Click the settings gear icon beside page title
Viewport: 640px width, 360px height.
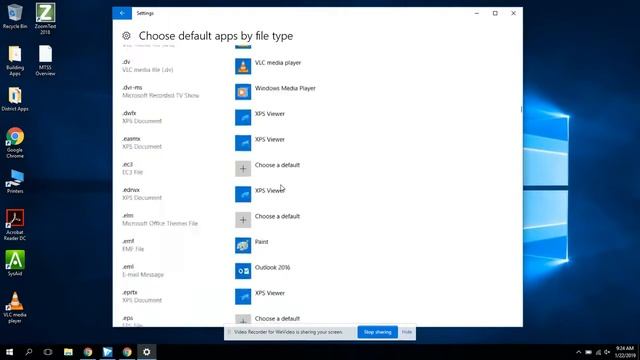[x=127, y=36]
